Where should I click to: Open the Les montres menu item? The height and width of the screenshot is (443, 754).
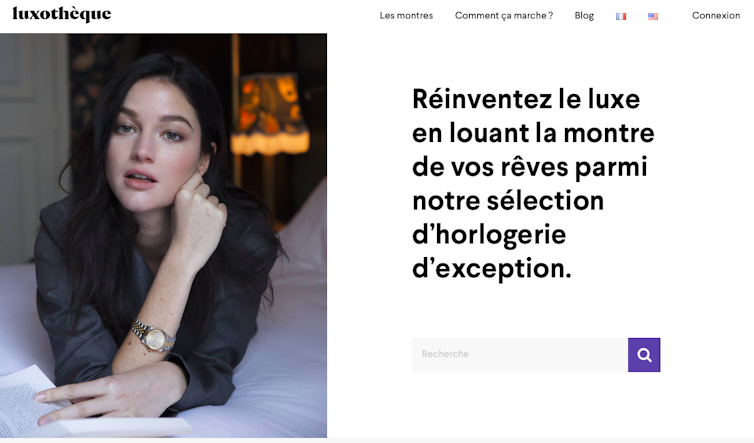(406, 15)
